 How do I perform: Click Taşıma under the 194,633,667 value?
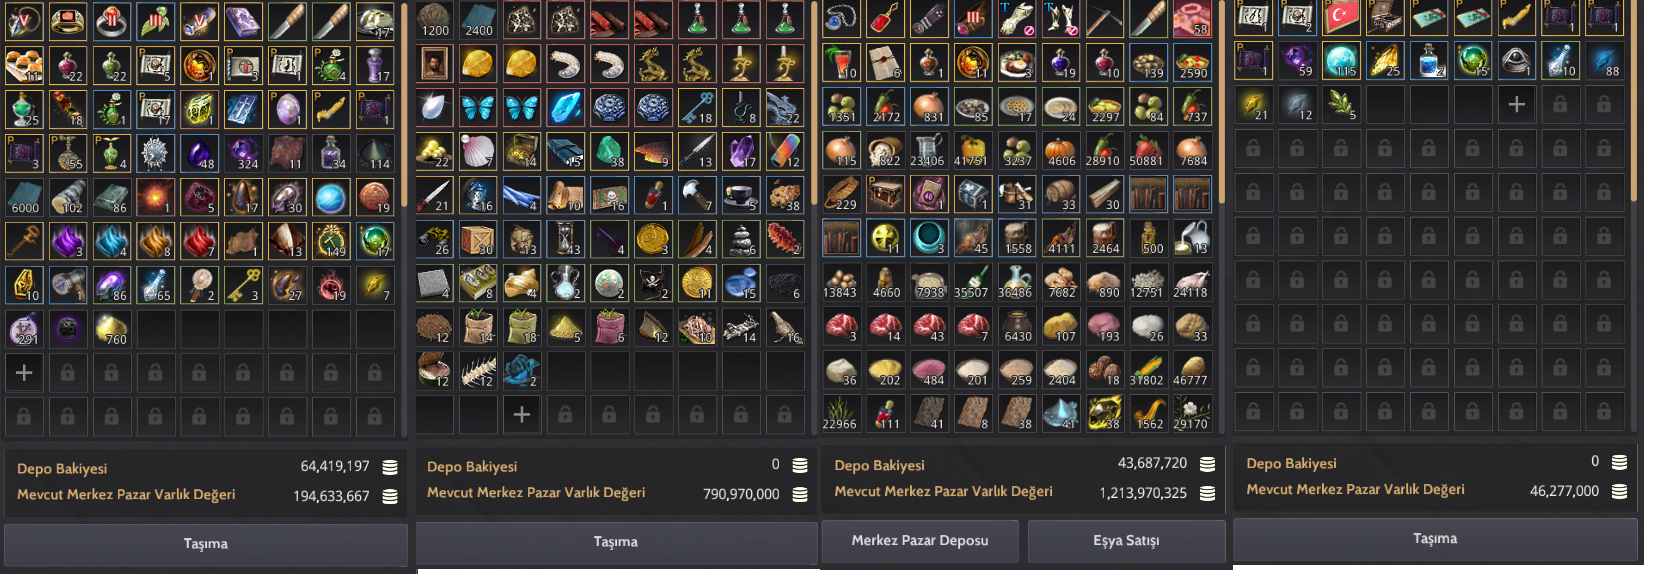click(206, 544)
